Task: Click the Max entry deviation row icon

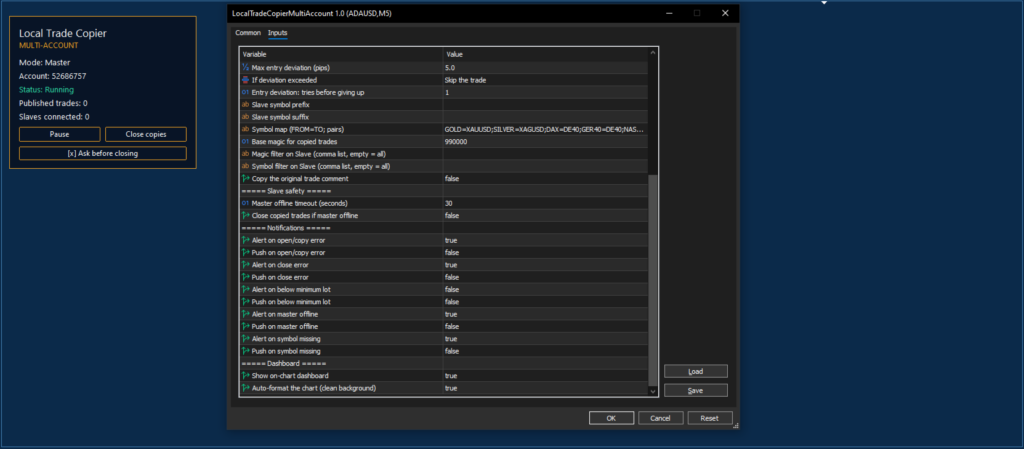Action: [246, 67]
